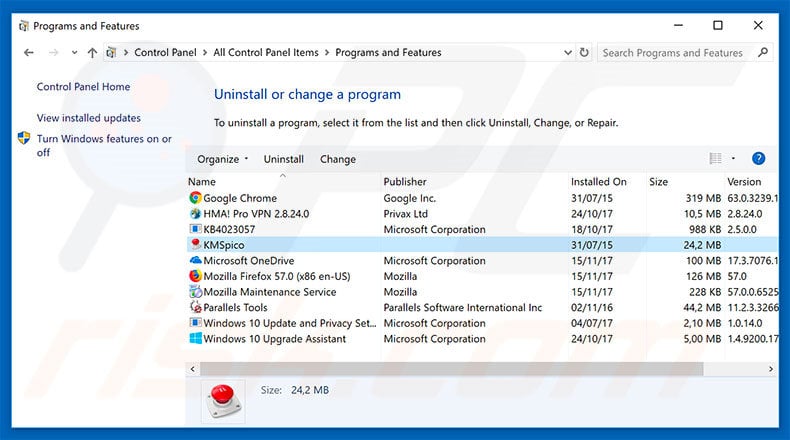Click the Change button

[338, 159]
